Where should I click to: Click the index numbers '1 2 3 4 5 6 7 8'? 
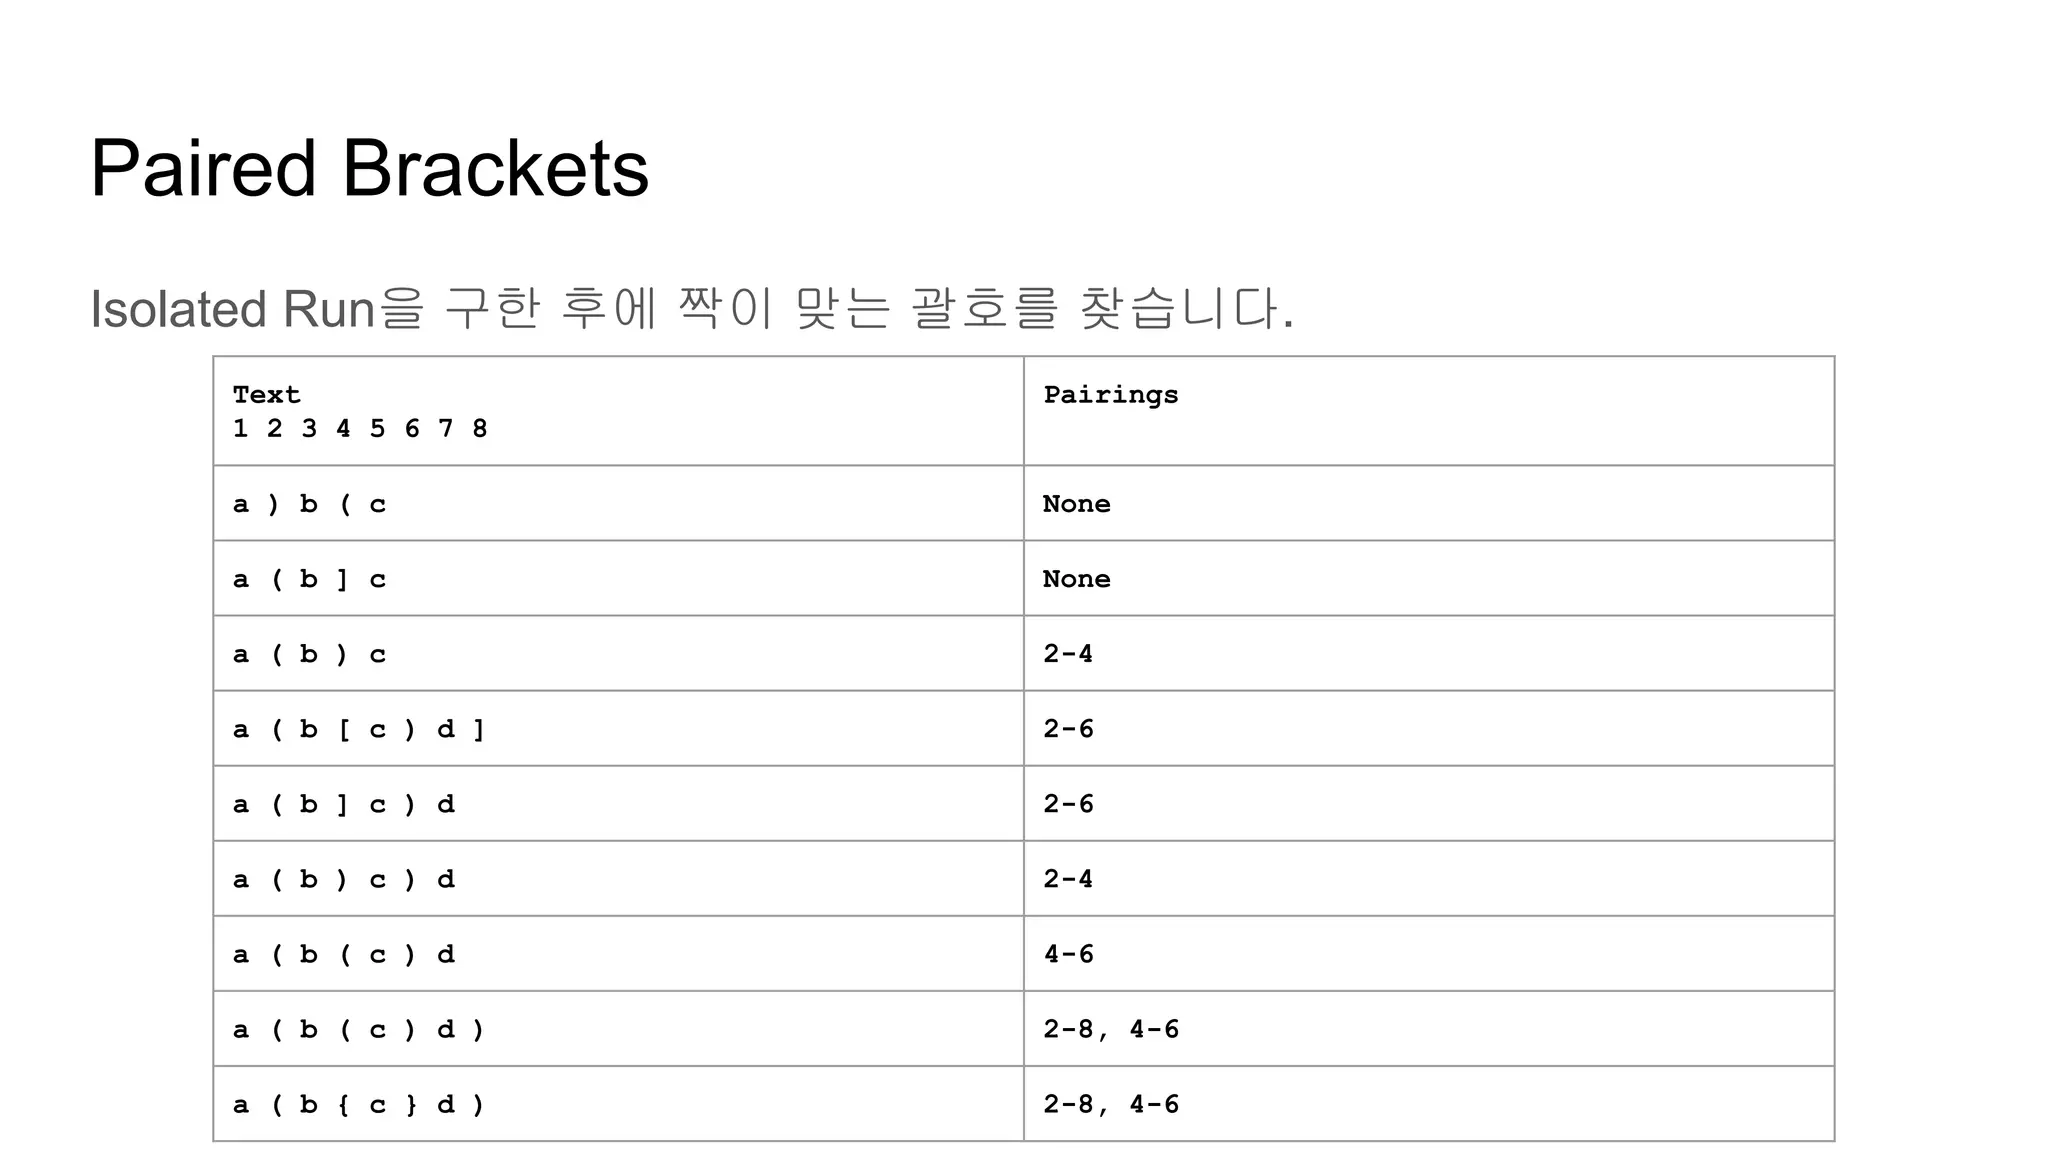tap(360, 429)
